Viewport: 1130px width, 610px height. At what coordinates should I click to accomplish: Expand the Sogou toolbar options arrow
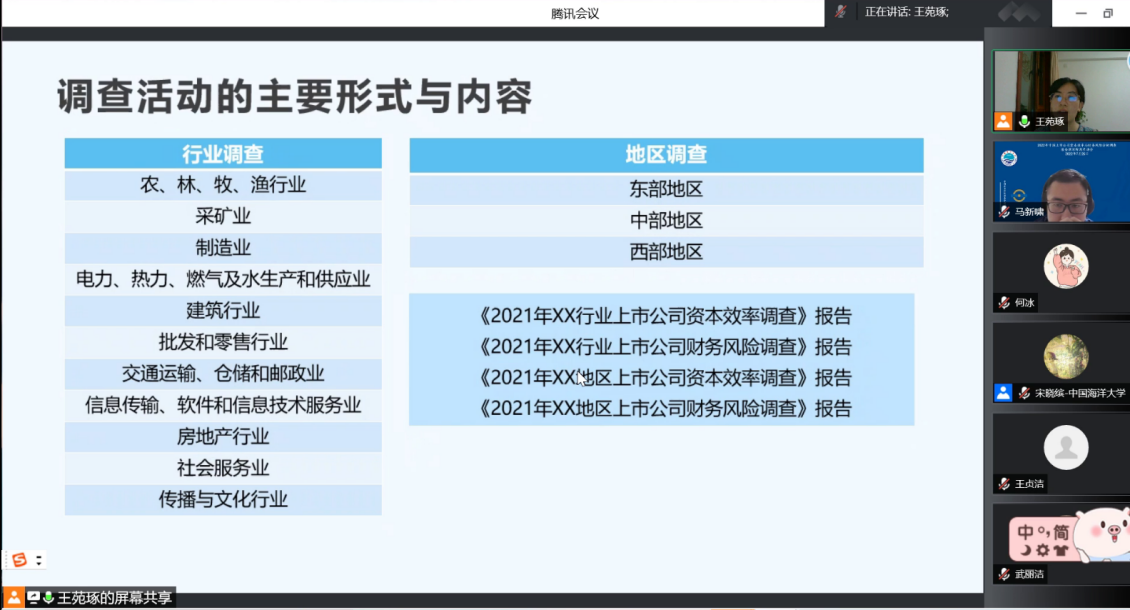pyautogui.click(x=39, y=560)
